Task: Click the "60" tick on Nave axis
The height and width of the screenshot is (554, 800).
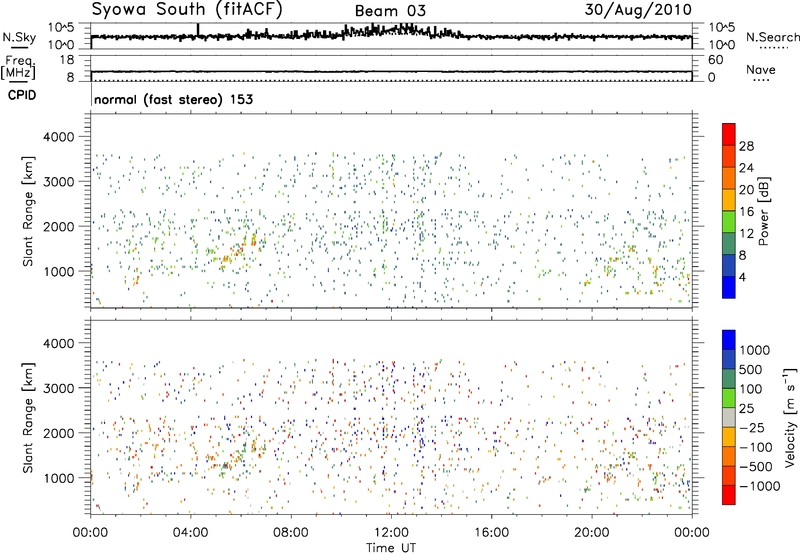Action: tap(715, 60)
